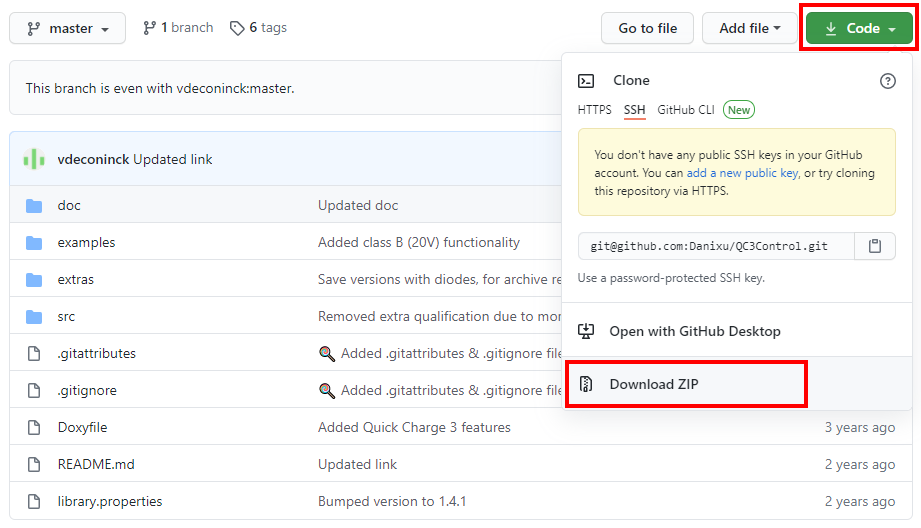Click the SSH clone URL field
The image size is (921, 528).
(x=716, y=246)
